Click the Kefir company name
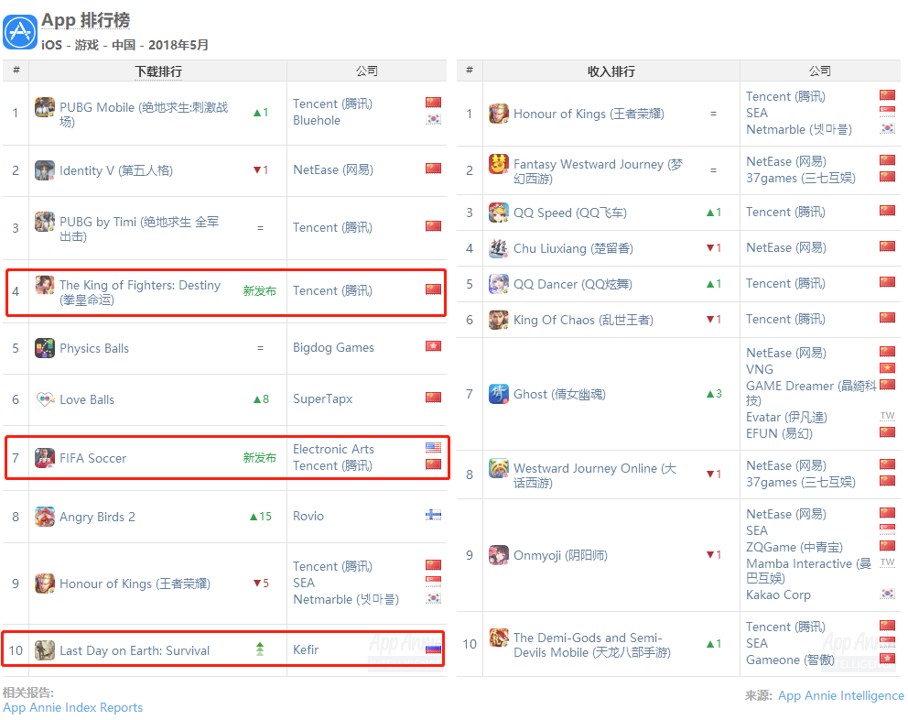 tap(306, 650)
